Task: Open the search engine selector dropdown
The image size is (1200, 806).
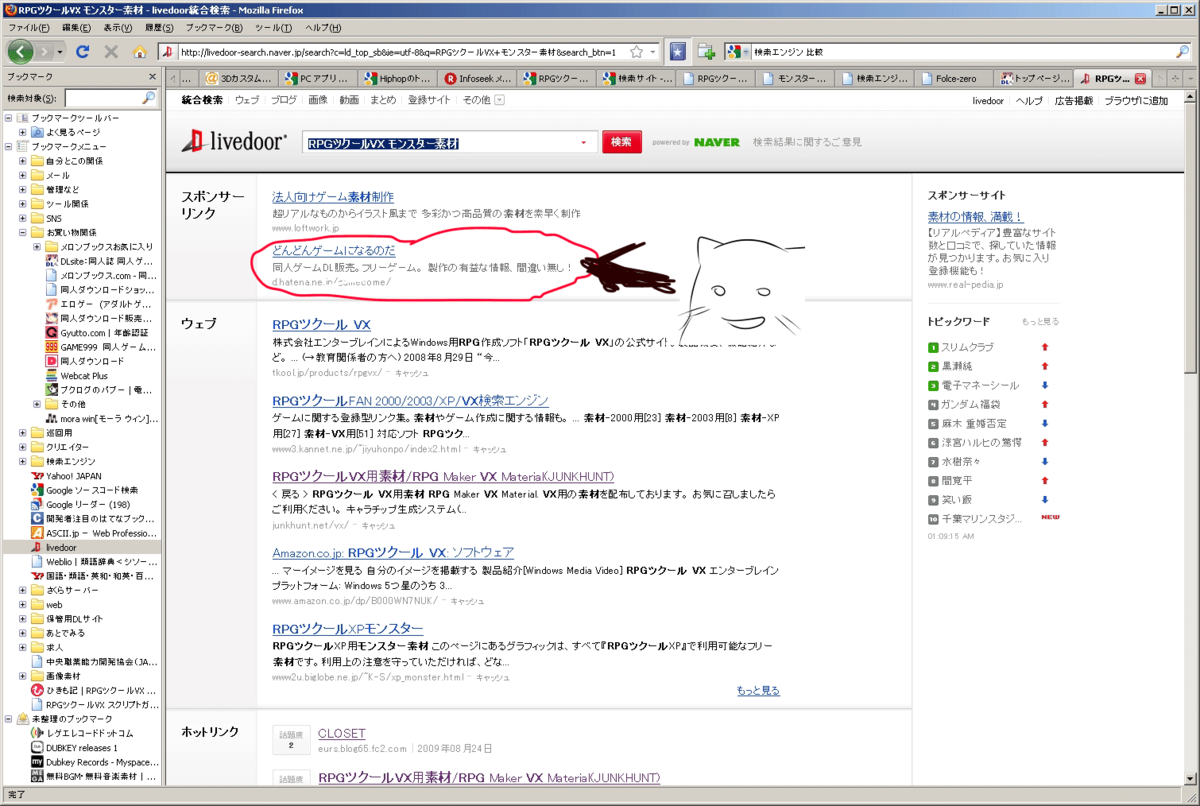Action: 738,51
